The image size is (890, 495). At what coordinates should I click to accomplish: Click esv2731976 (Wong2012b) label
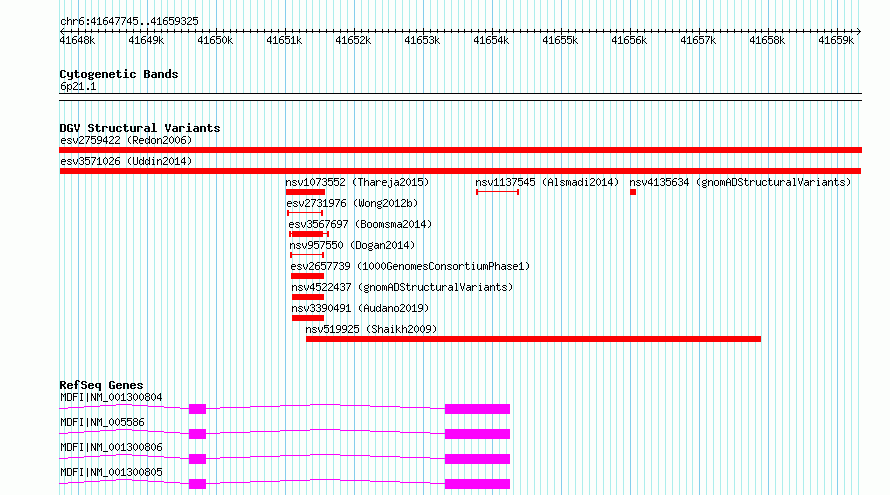pos(352,203)
